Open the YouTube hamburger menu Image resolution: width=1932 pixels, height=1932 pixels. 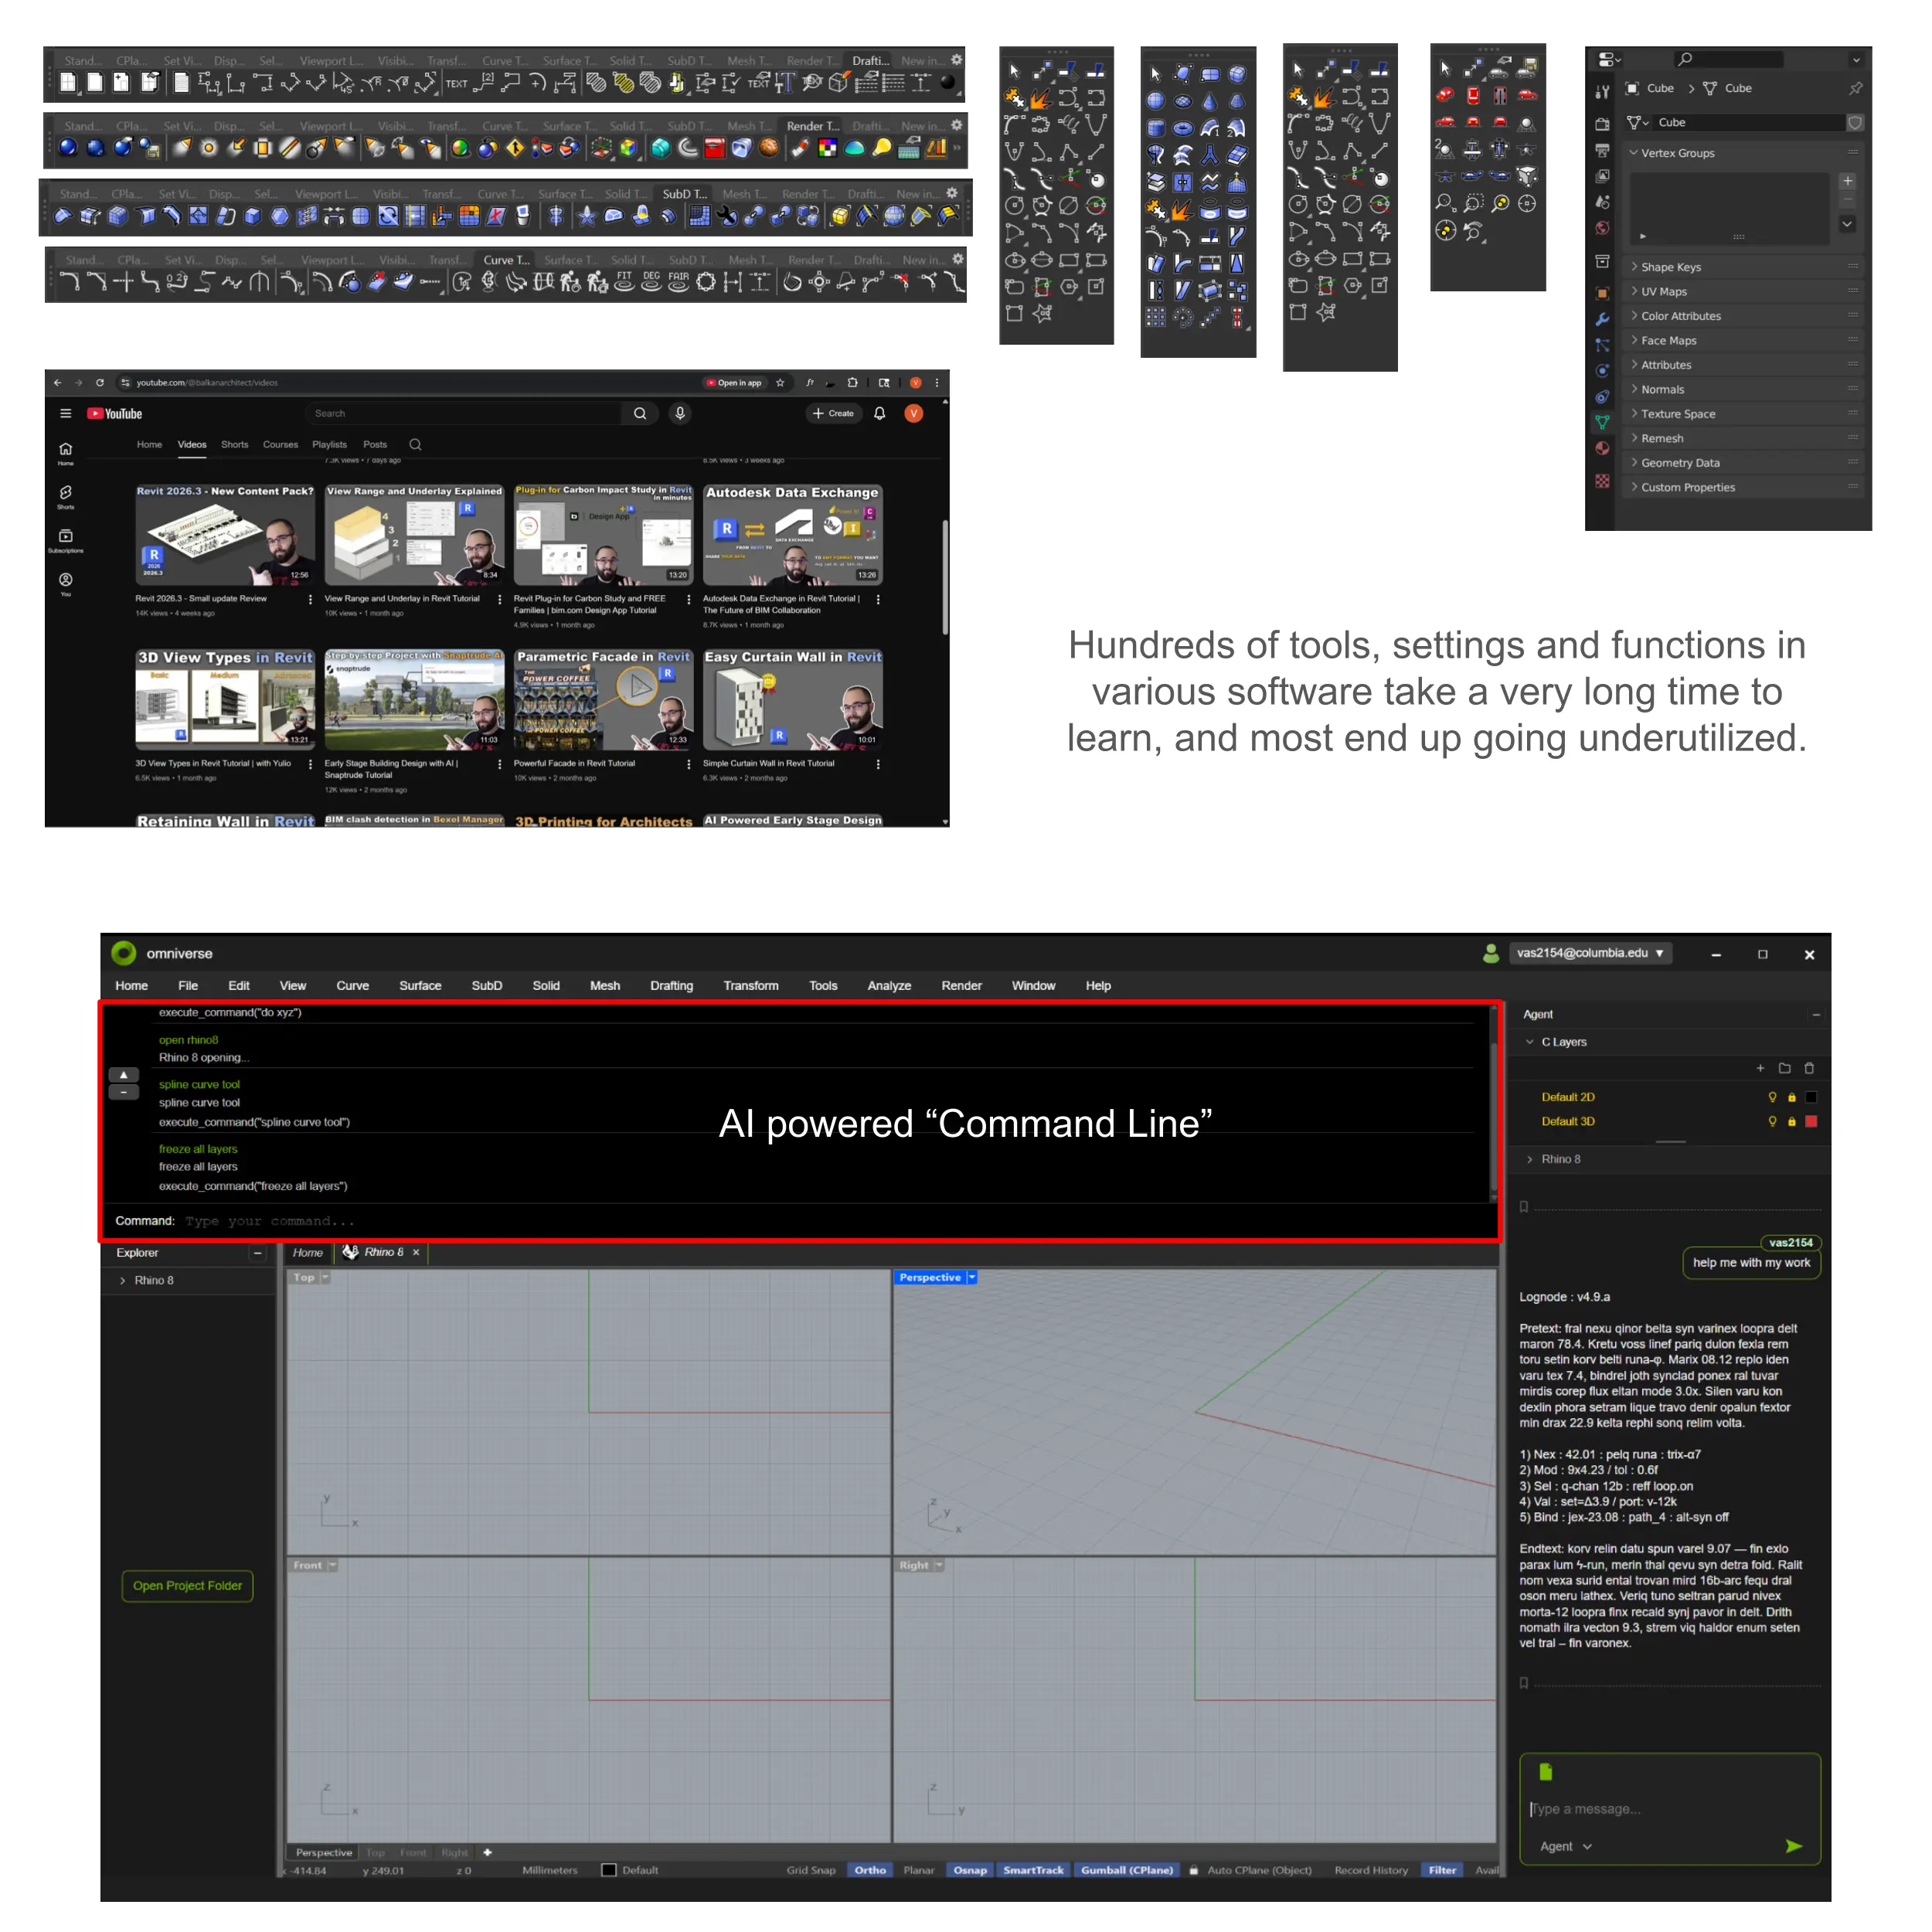[x=66, y=413]
